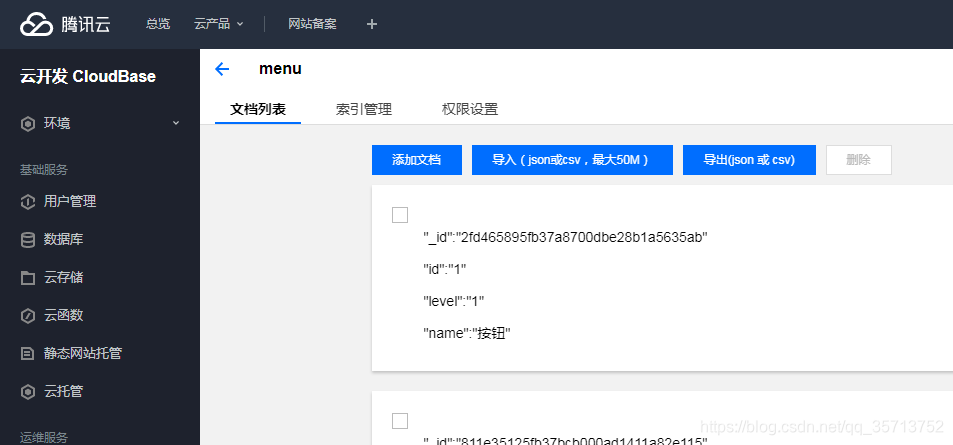Open the 云产品 dropdown menu
Image resolution: width=953 pixels, height=445 pixels.
point(218,24)
